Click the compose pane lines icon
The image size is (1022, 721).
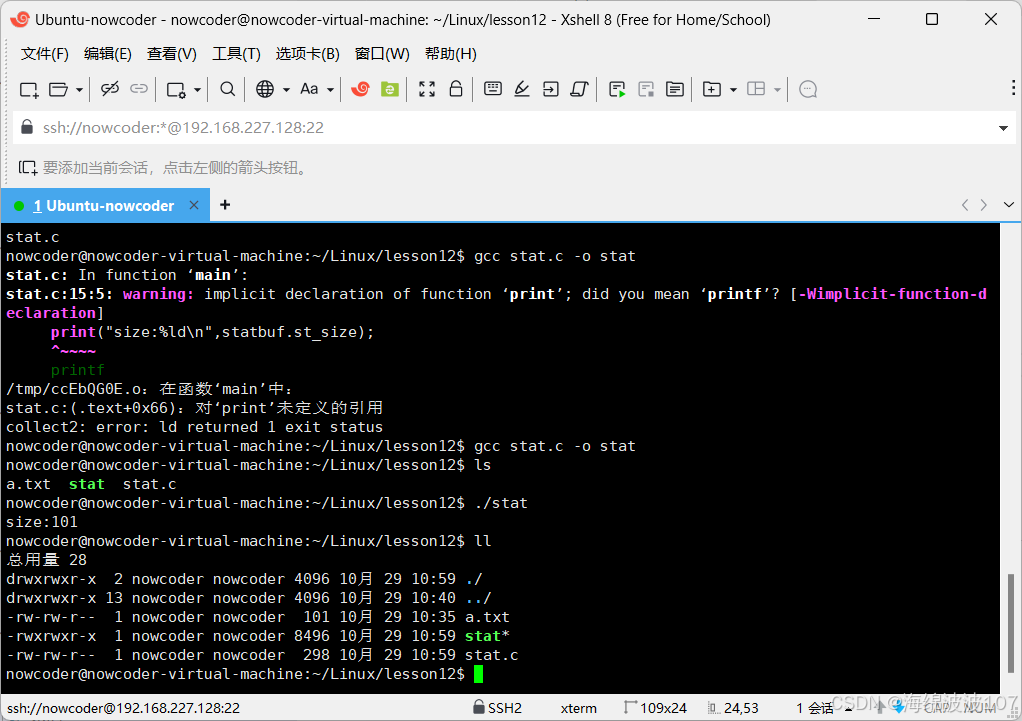pos(675,89)
